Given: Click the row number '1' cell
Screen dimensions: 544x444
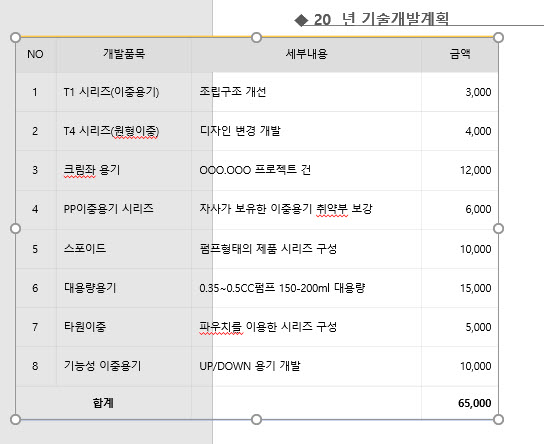Looking at the screenshot, I should click(x=36, y=92).
